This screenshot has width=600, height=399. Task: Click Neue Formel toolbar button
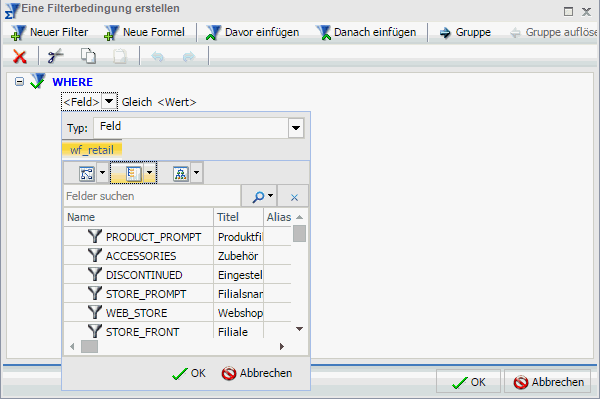145,33
